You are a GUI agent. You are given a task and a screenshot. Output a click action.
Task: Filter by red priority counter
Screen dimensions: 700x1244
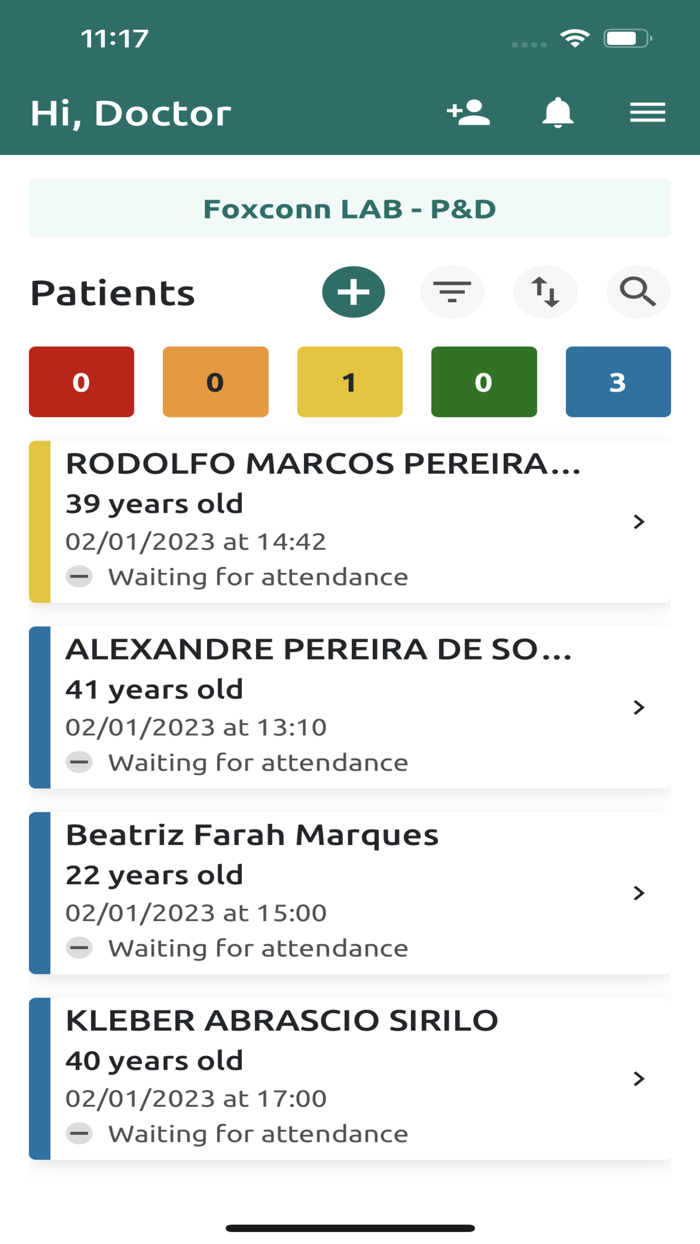[x=81, y=382]
